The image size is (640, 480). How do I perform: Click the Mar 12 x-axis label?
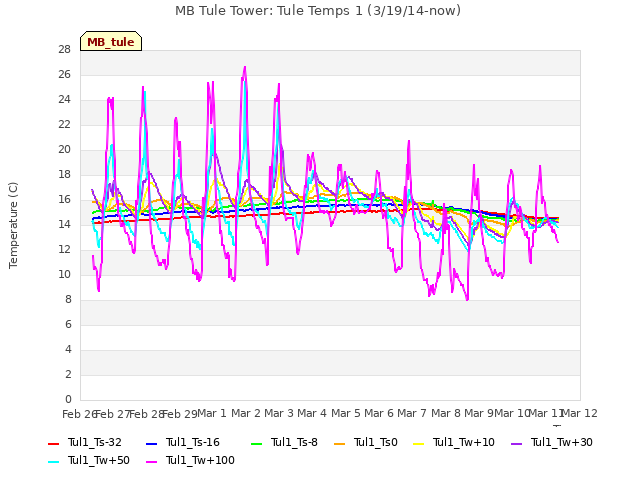point(580,413)
